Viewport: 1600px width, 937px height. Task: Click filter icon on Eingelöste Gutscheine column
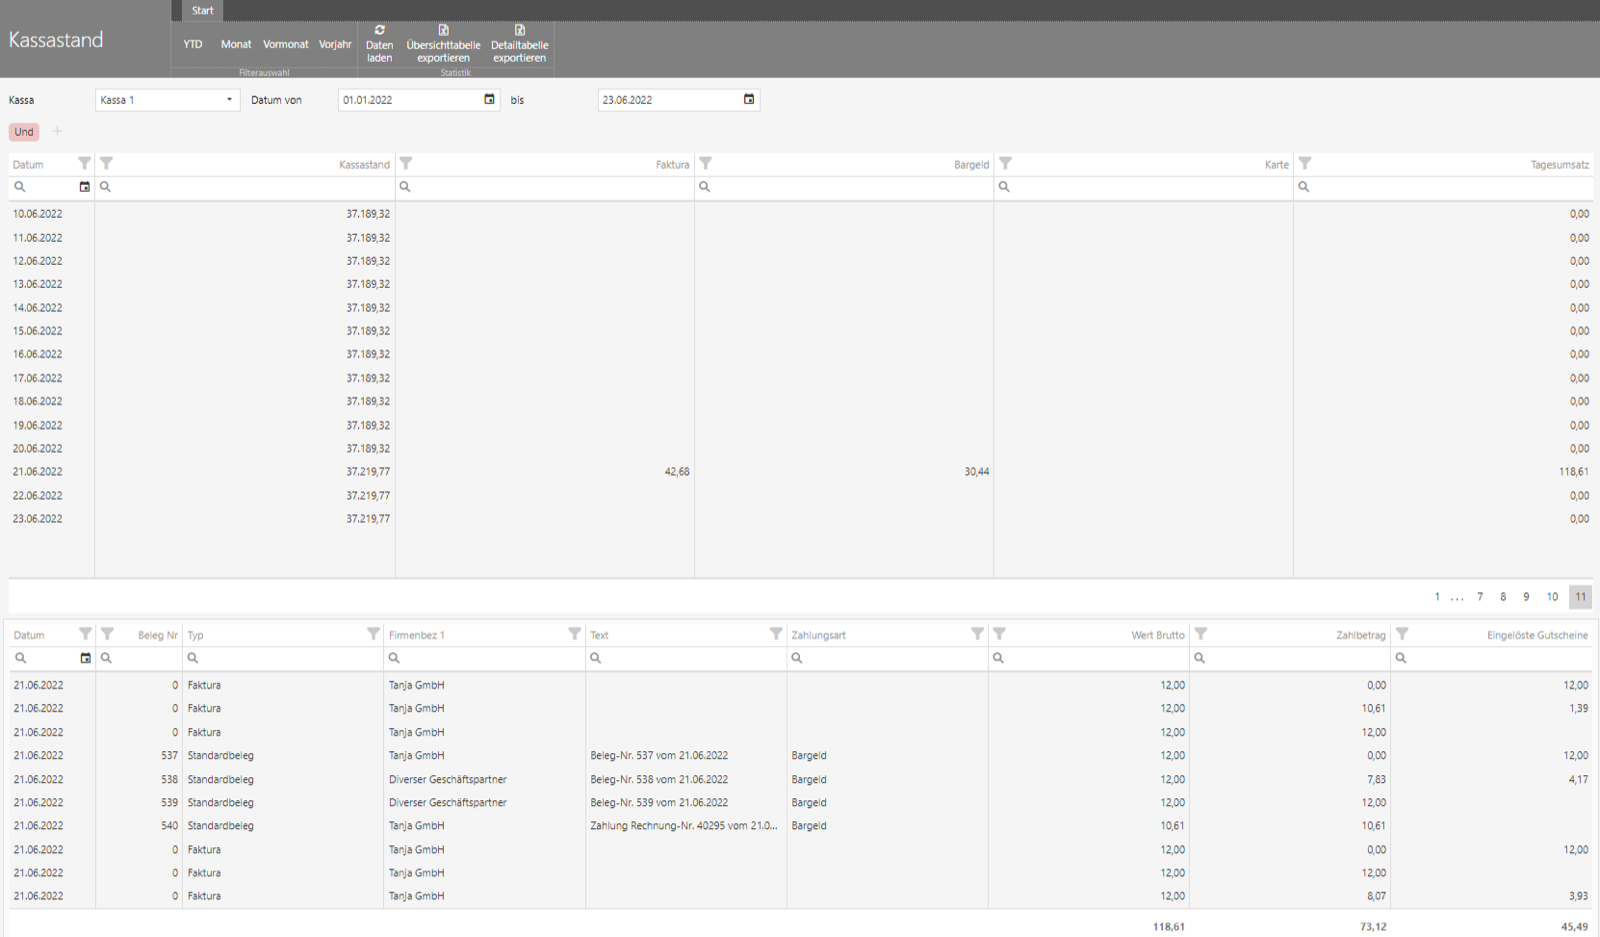pyautogui.click(x=1402, y=633)
